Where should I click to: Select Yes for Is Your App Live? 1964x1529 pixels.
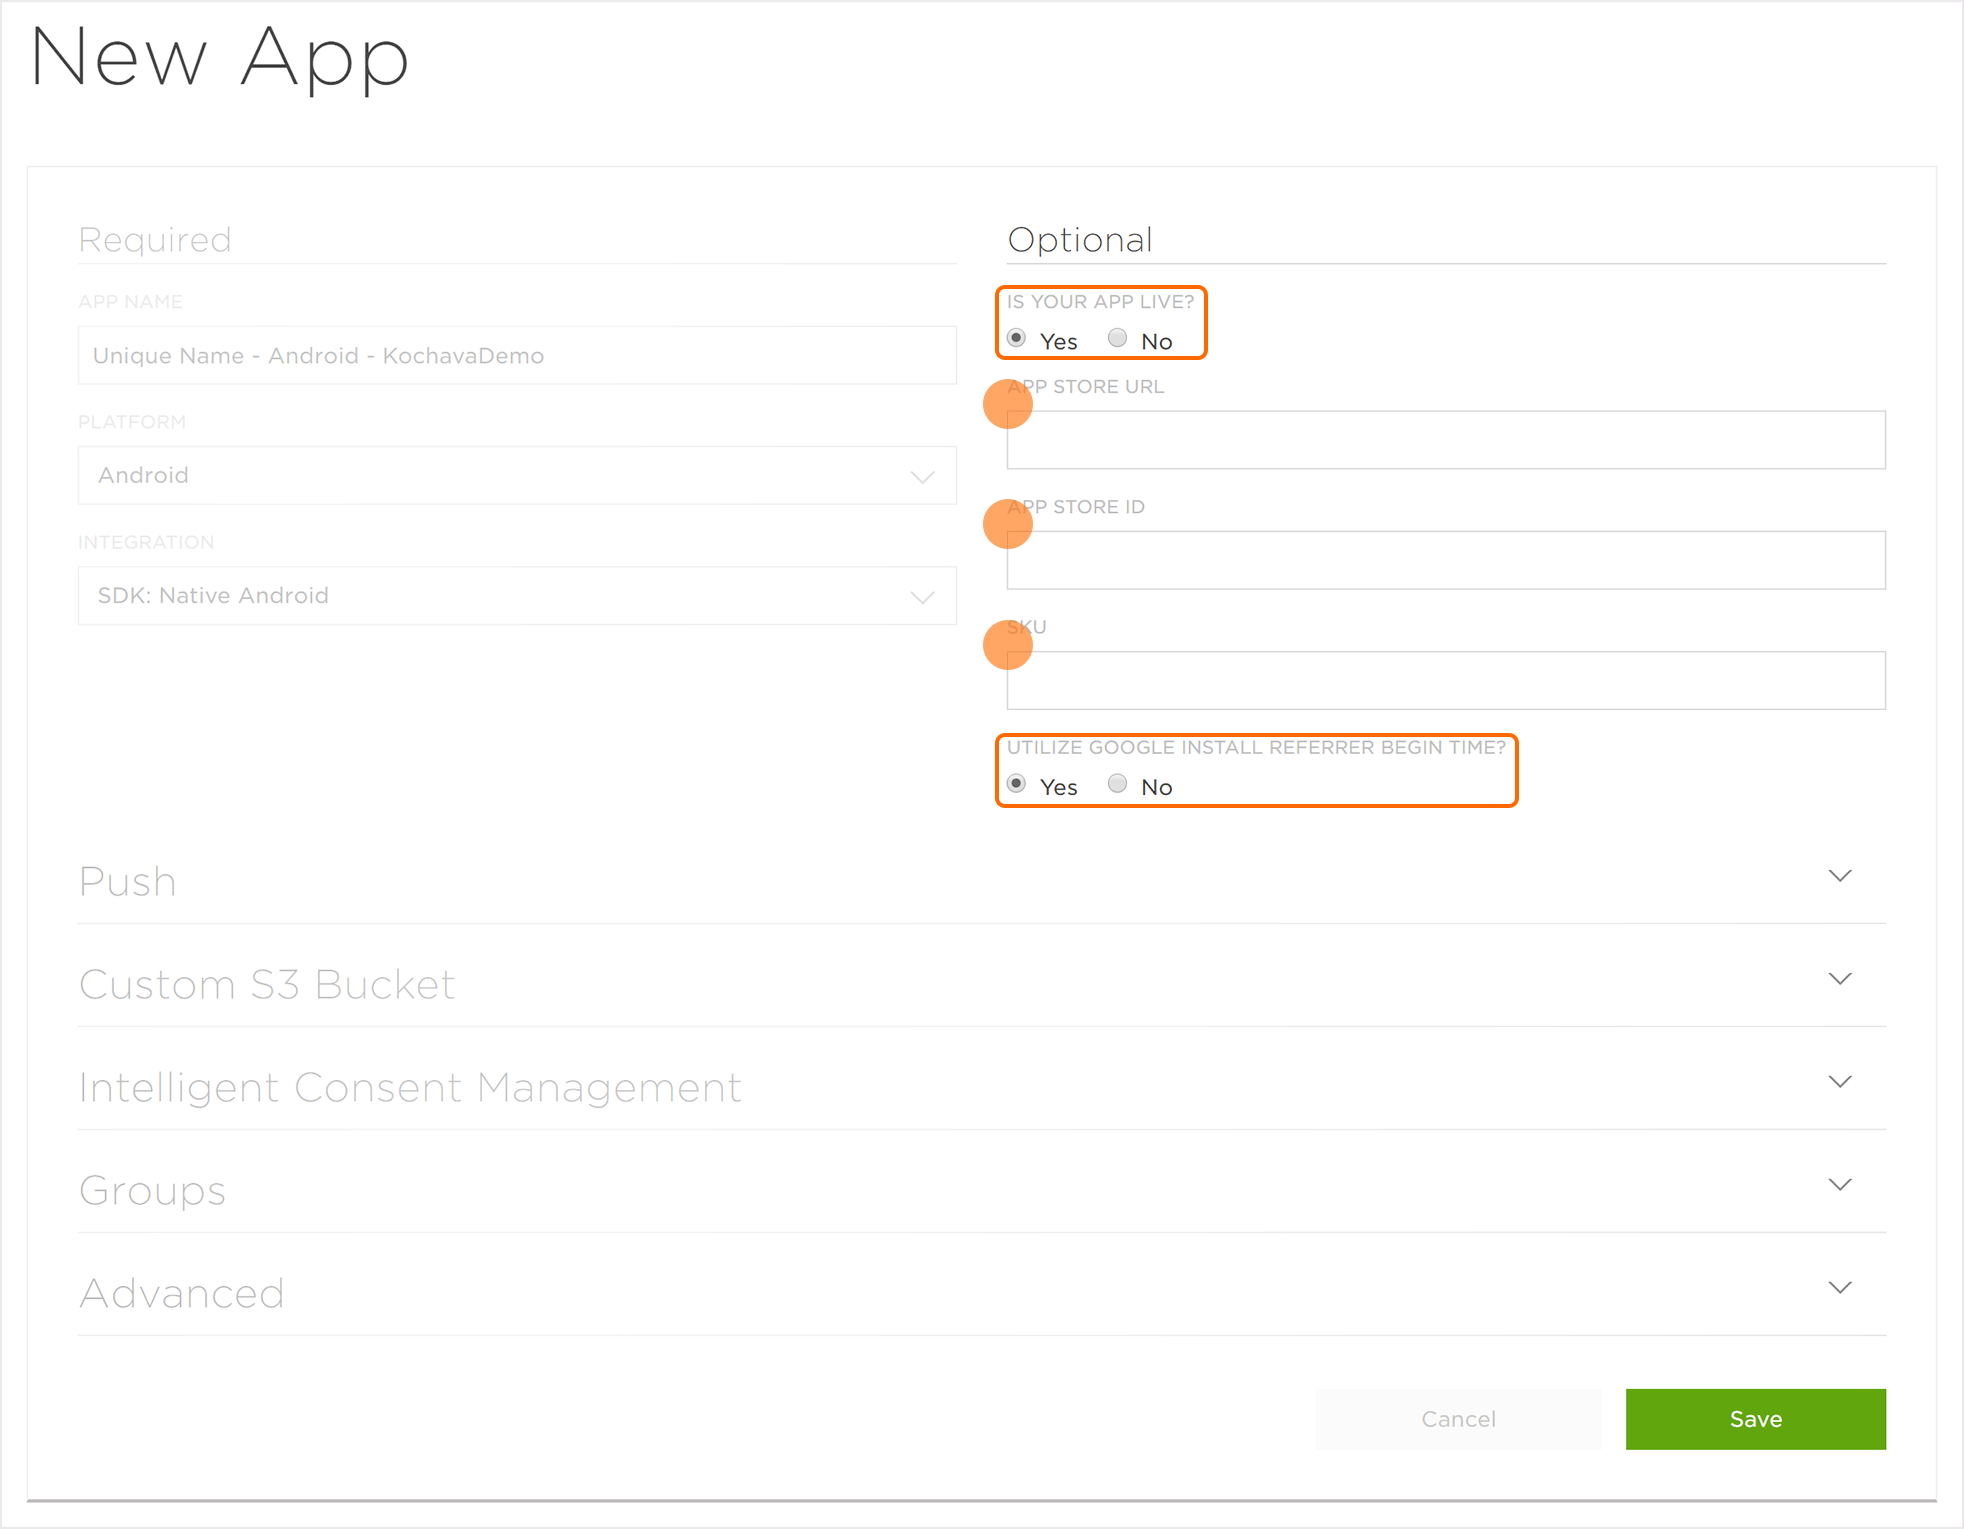[1017, 338]
